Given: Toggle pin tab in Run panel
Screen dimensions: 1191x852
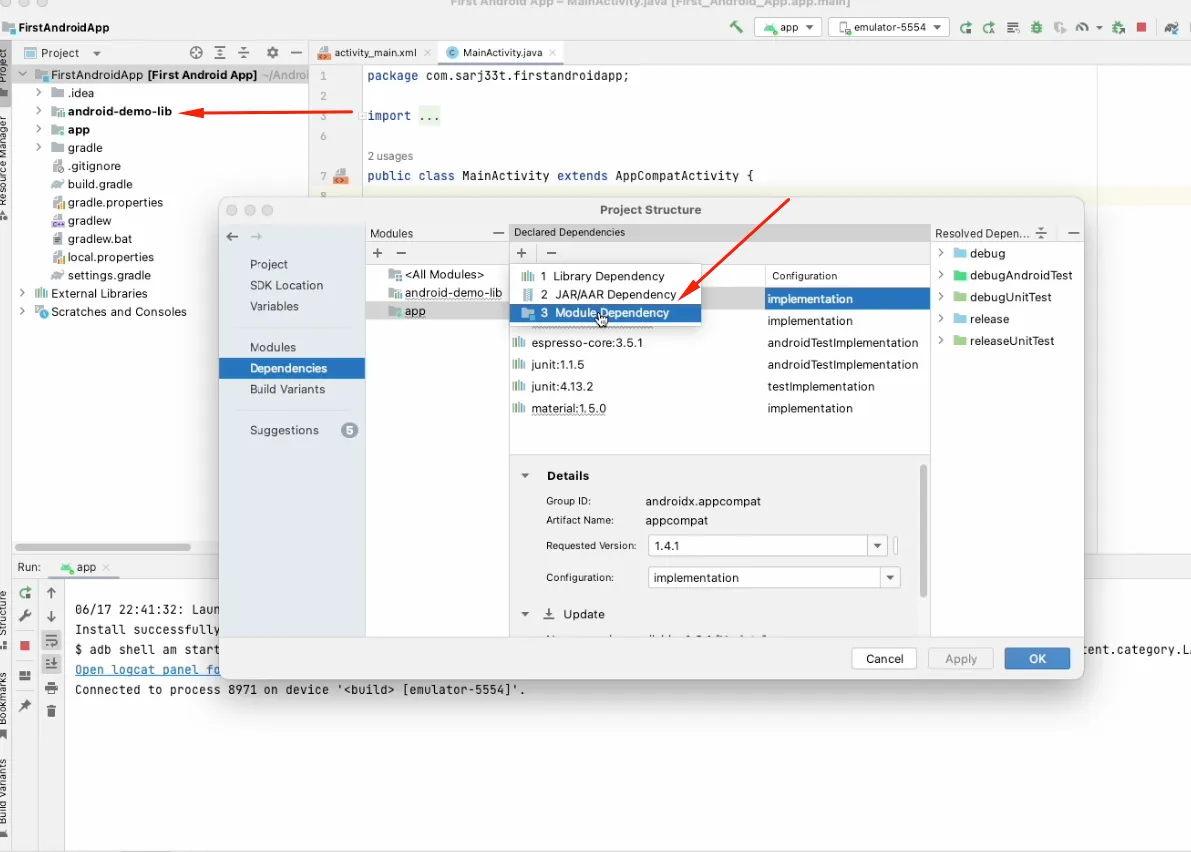Looking at the screenshot, I should pyautogui.click(x=25, y=705).
